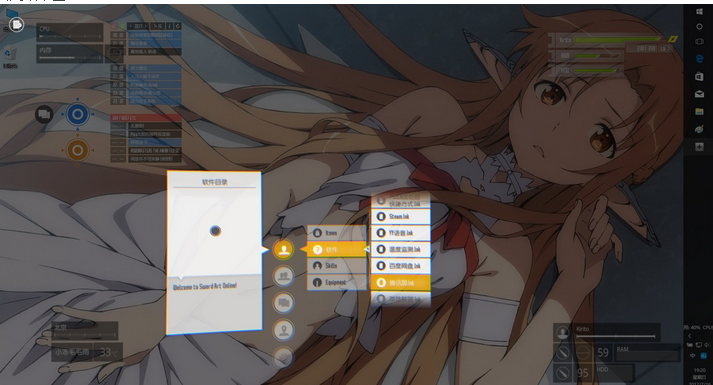Image resolution: width=713 pixels, height=385 pixels.
Task: Click the 33°C temperature readout
Action: tap(108, 352)
